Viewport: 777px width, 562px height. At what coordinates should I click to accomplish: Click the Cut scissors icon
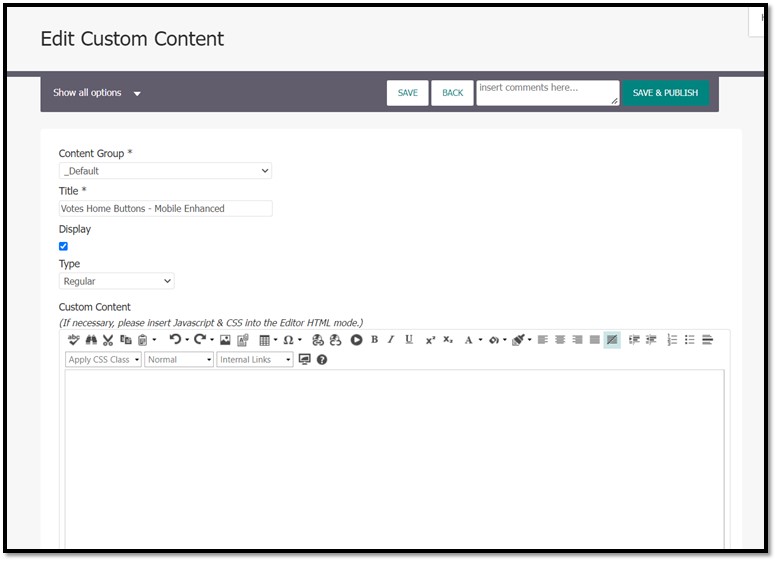pyautogui.click(x=108, y=340)
